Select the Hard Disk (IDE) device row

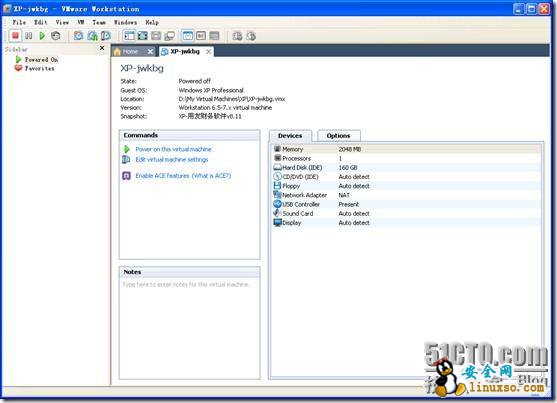pos(407,168)
